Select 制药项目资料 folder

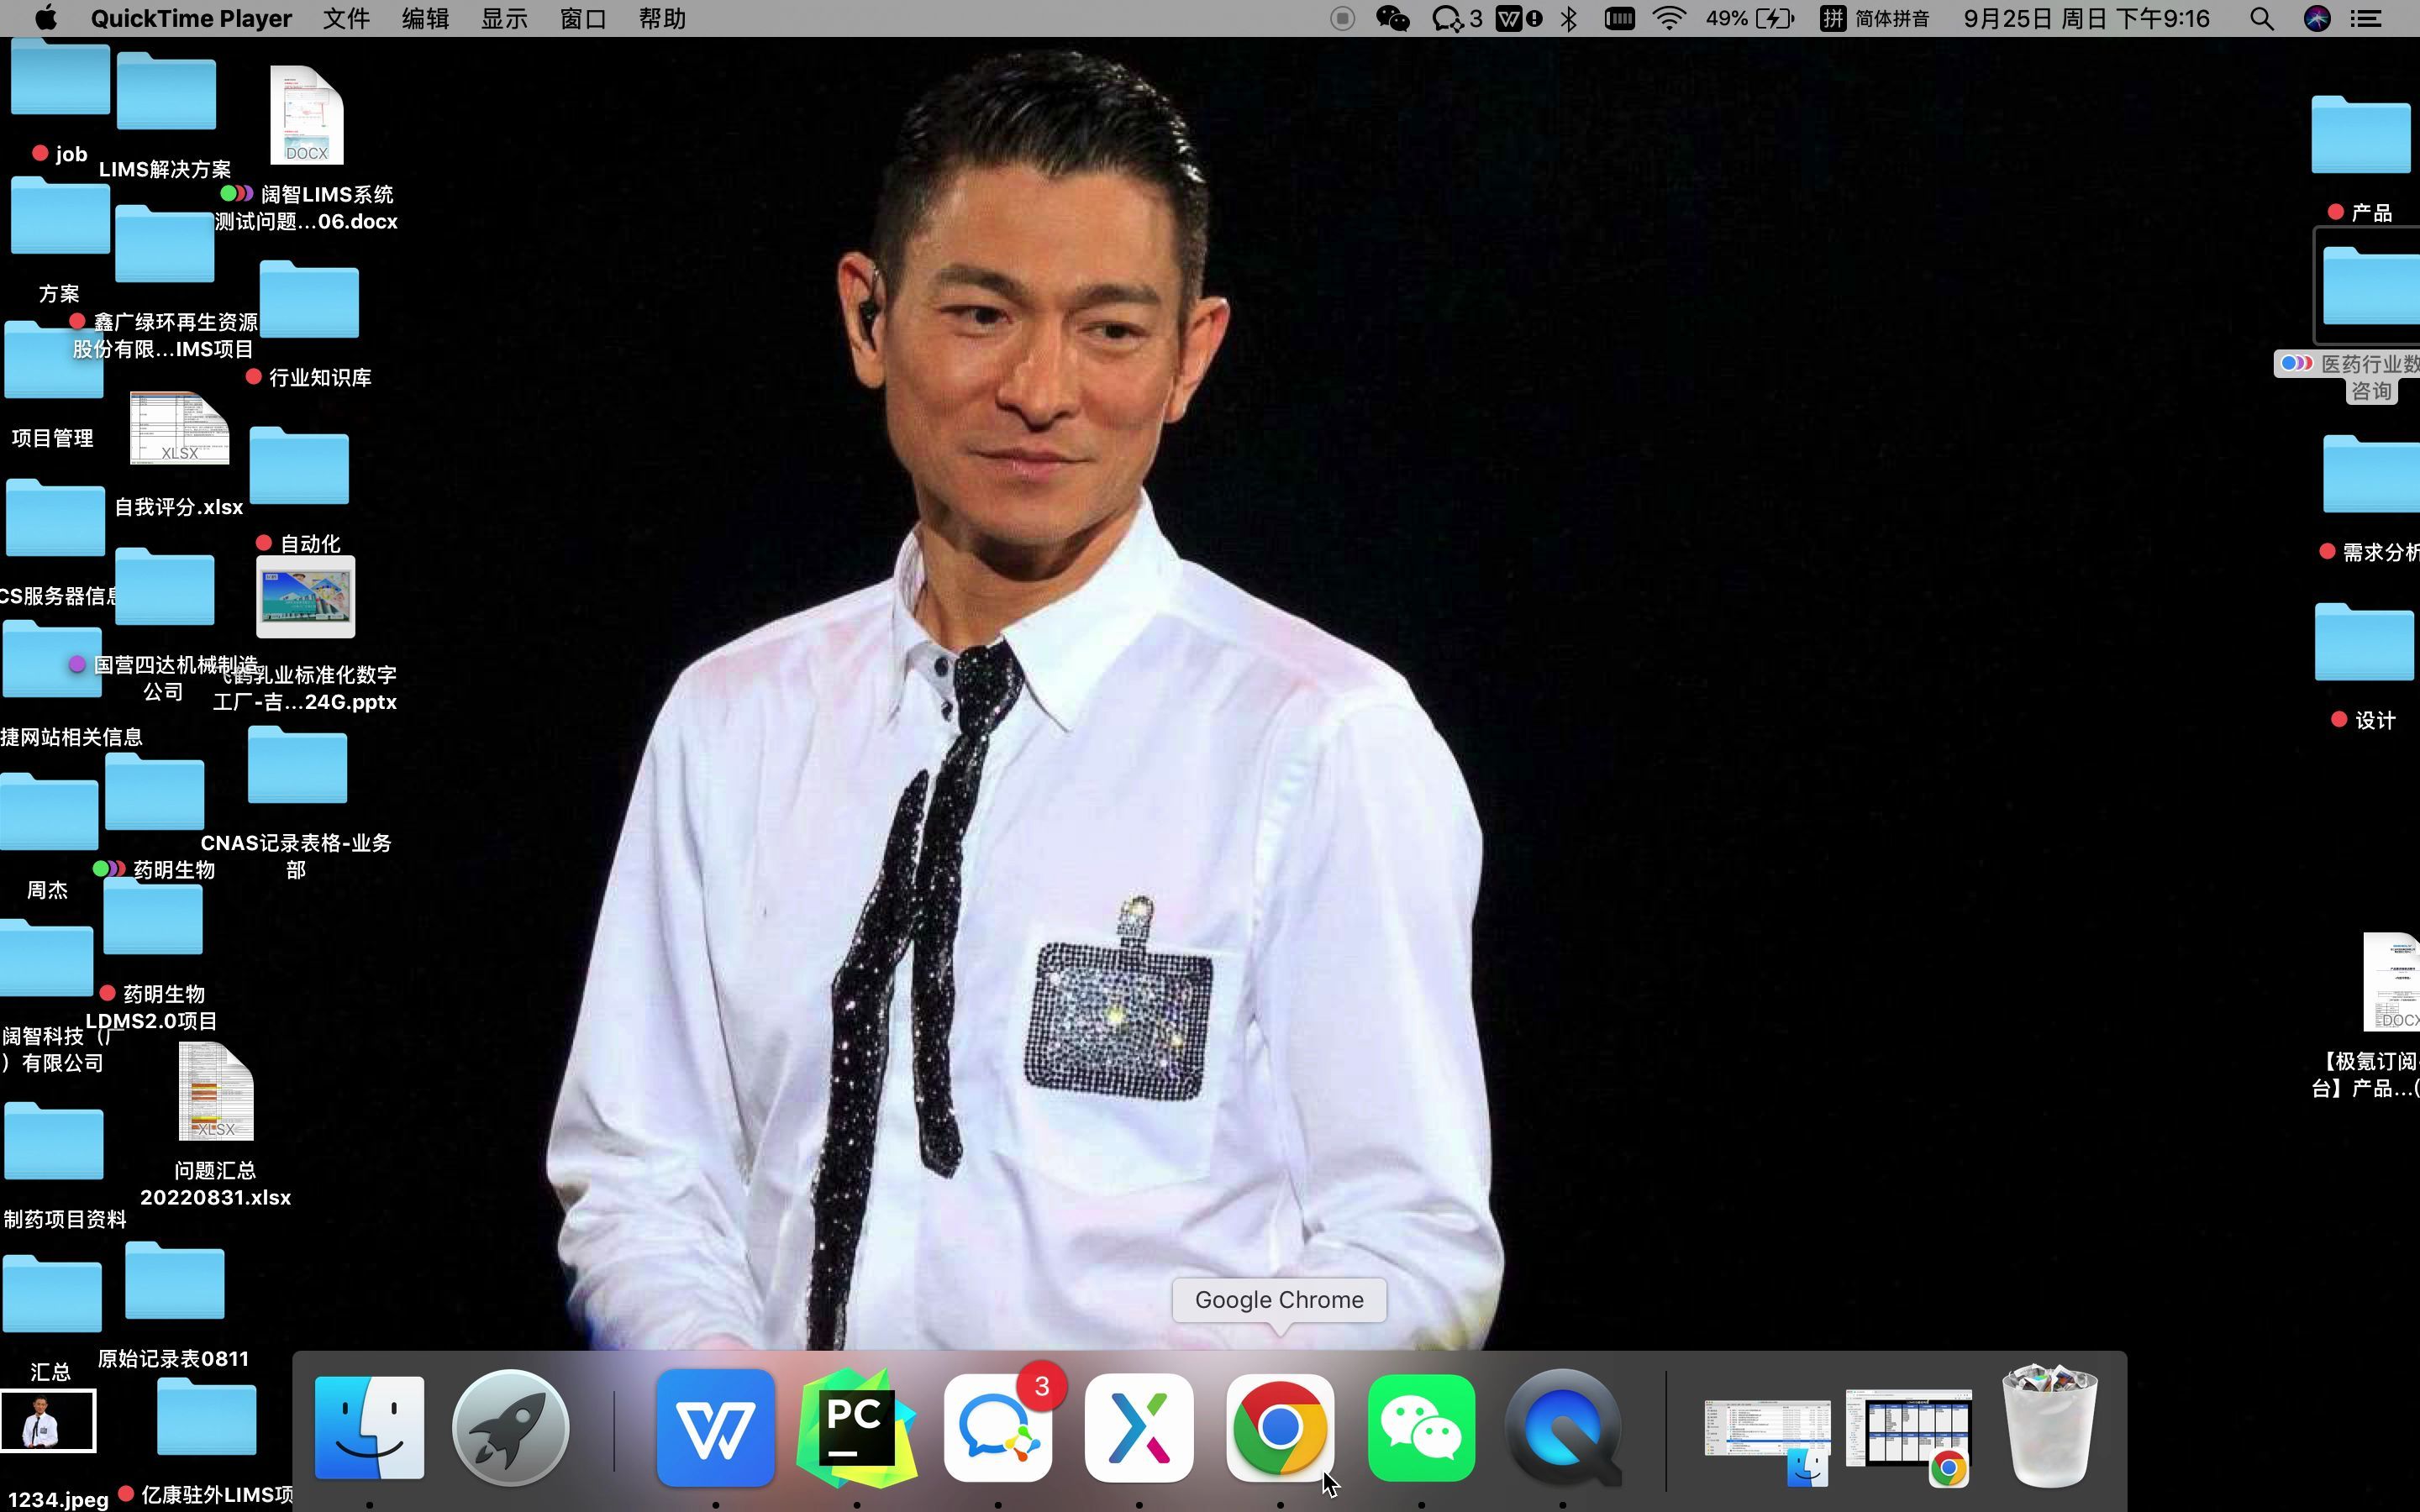pyautogui.click(x=54, y=1142)
